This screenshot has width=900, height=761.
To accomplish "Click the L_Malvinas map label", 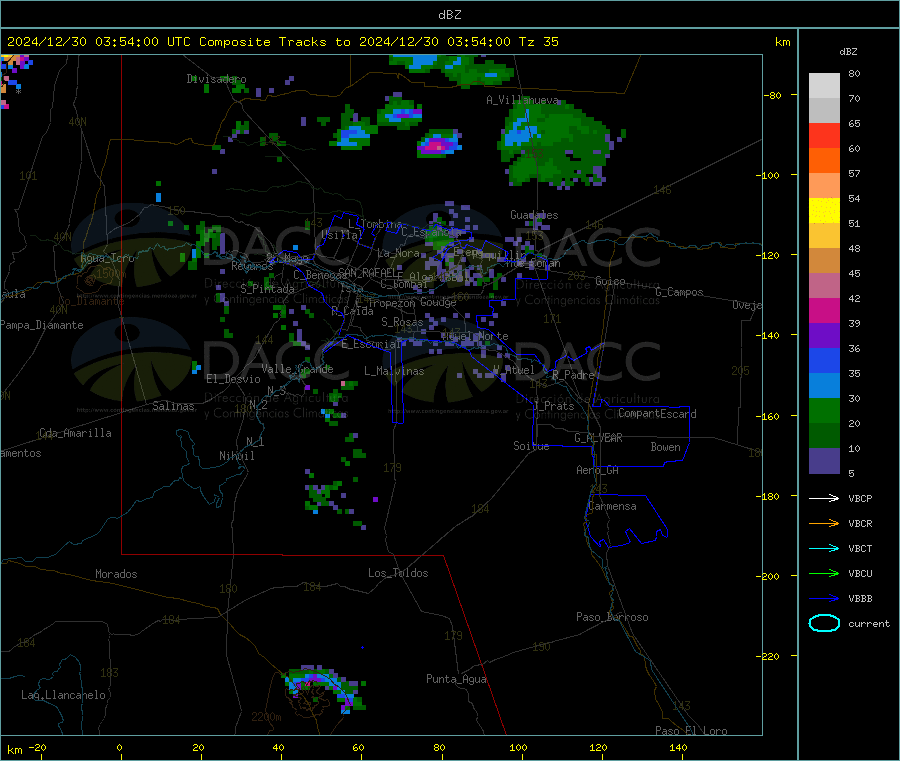I will click(394, 371).
